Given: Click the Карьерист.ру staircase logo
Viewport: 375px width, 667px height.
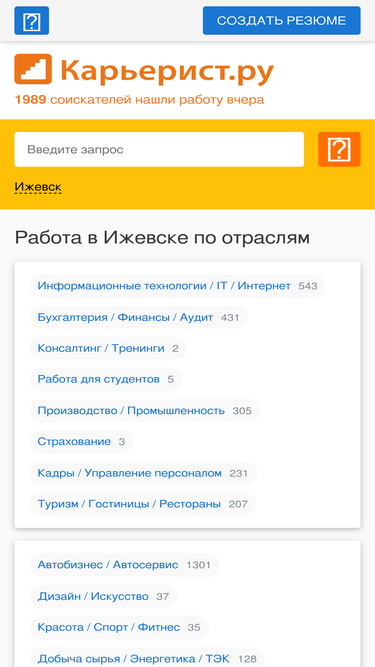Looking at the screenshot, I should tap(33, 69).
